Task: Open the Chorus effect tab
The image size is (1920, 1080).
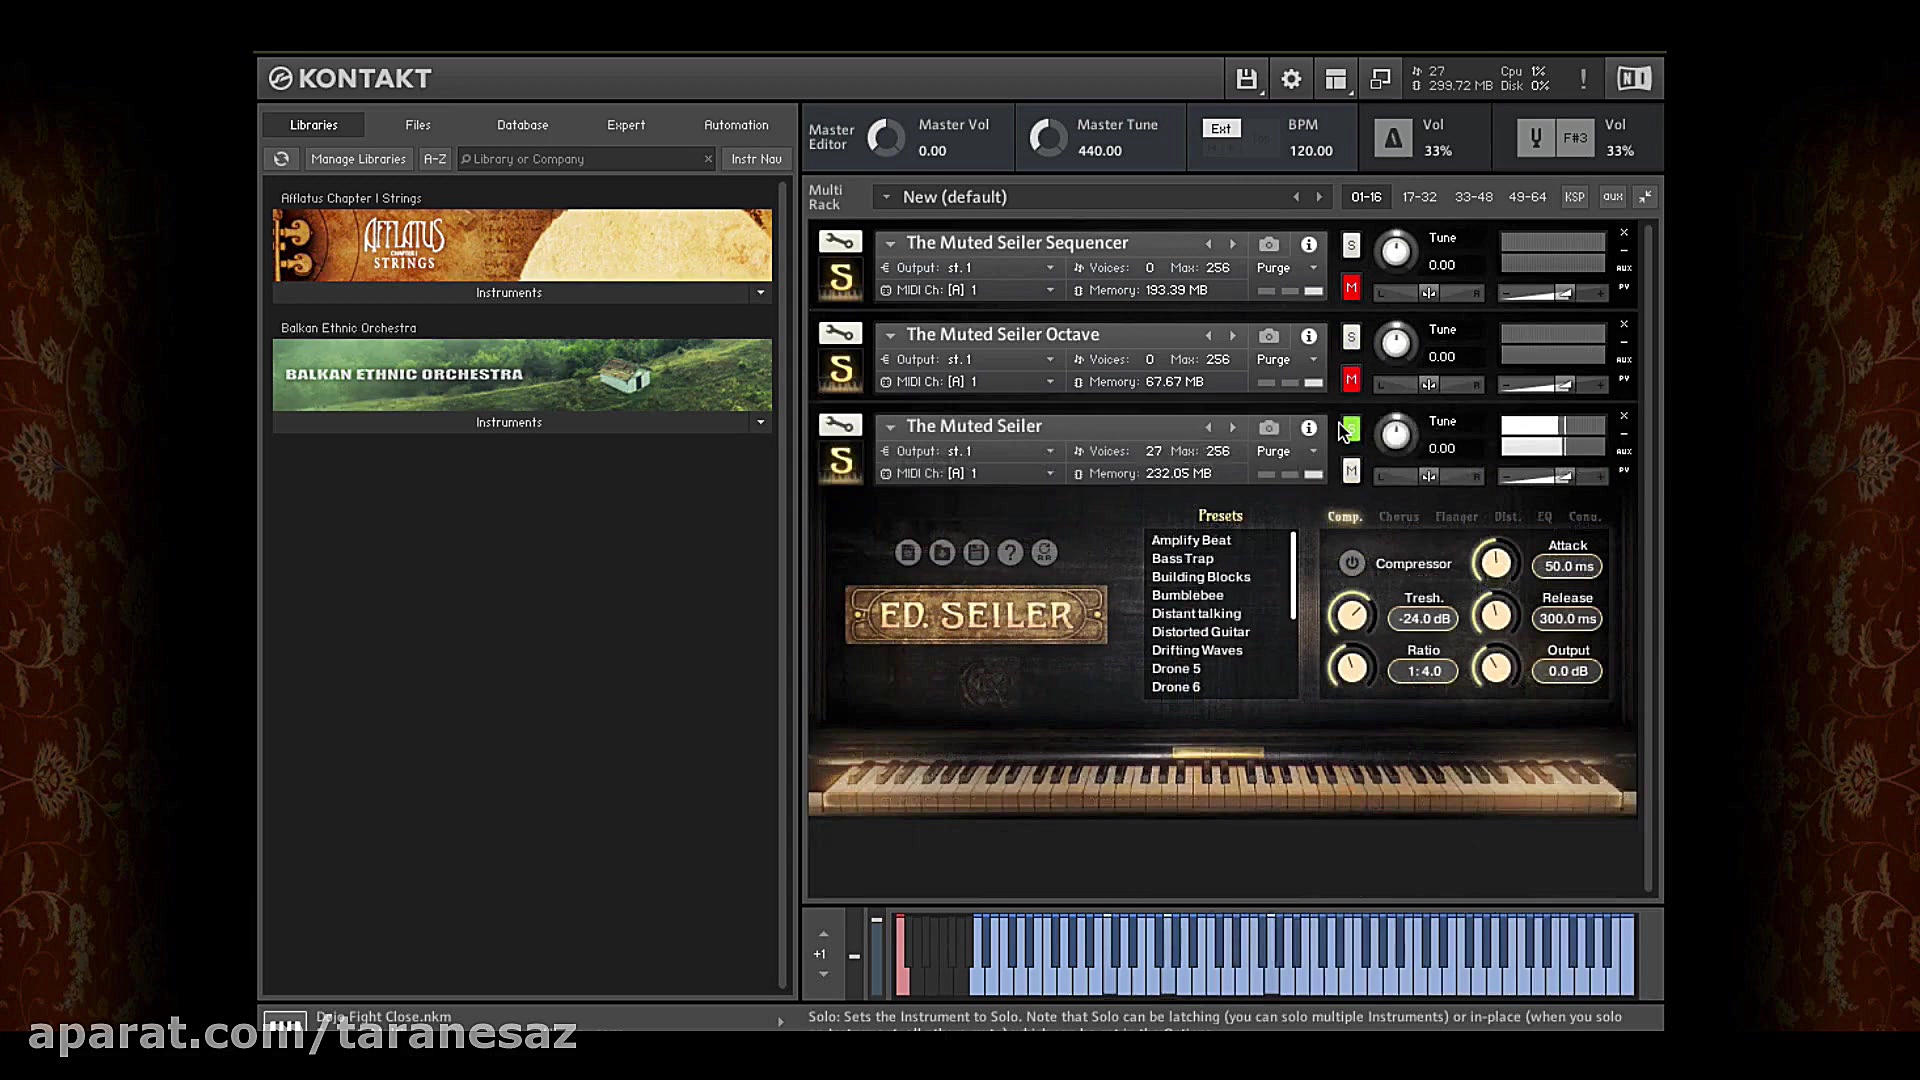Action: (x=1398, y=517)
